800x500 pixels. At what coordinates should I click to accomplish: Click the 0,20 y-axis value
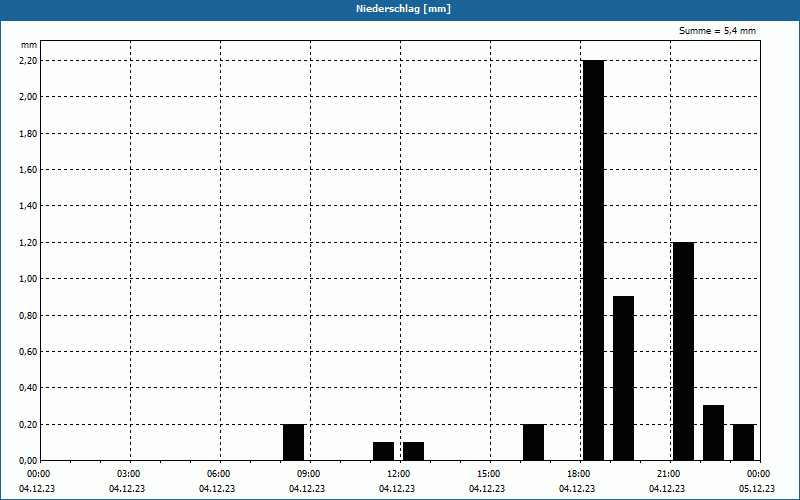[x=28, y=425]
